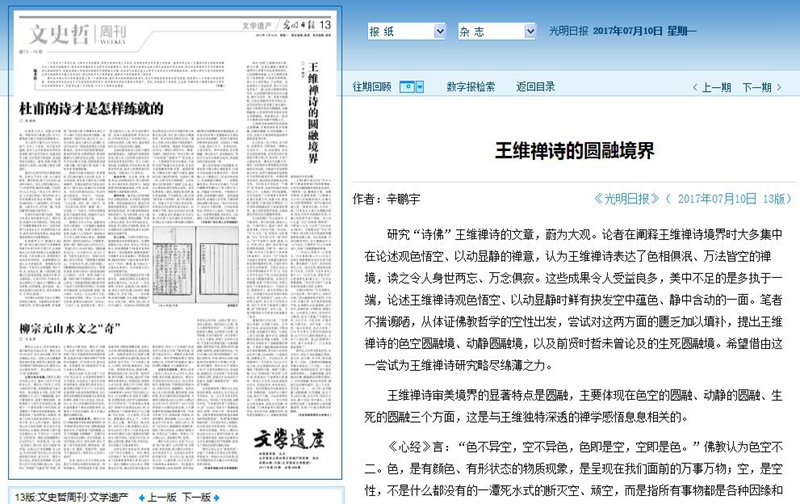Screen dimensions: 800x504
Task: Click the paragraph starting 研究"诗佛"王维禅诗的文章
Action: (x=573, y=300)
